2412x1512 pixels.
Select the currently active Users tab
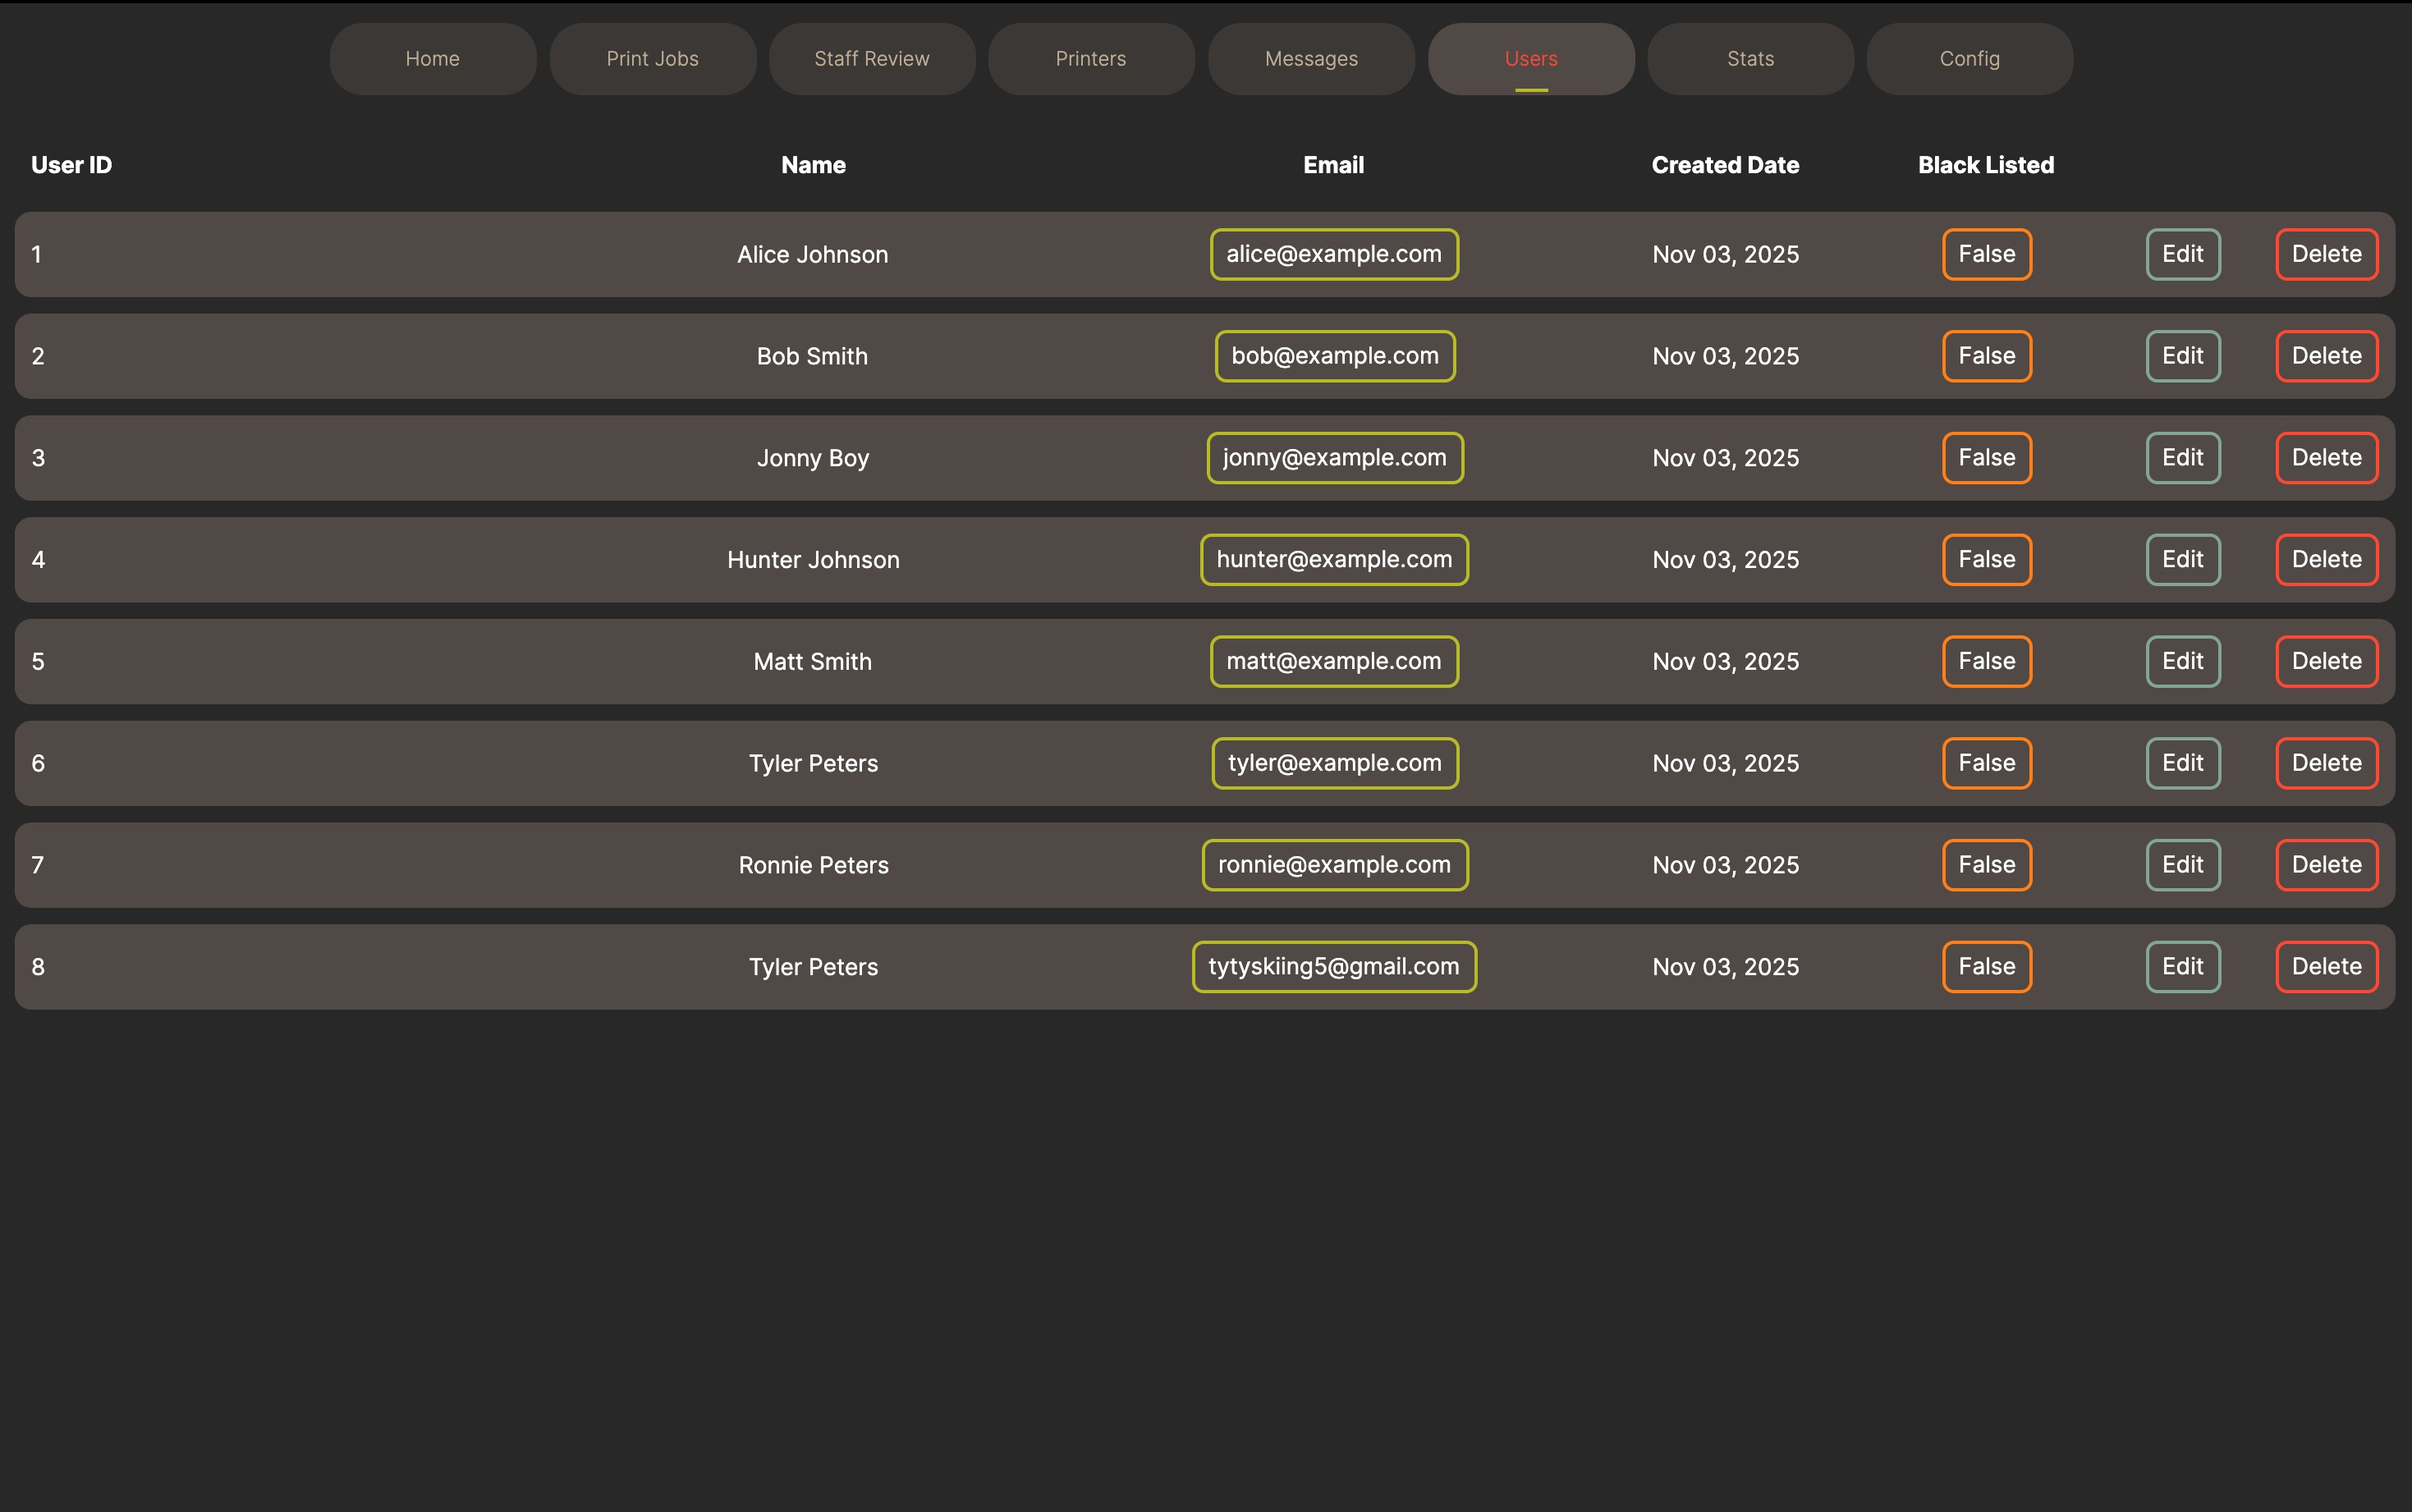point(1530,58)
